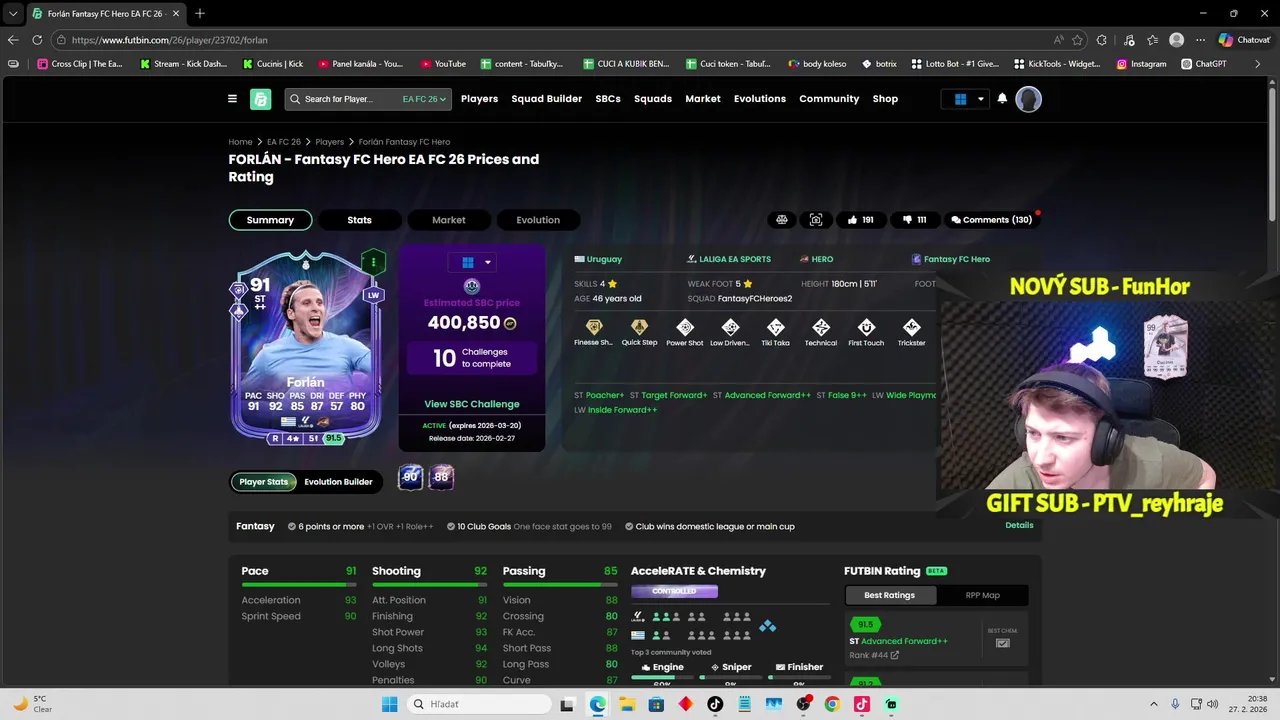Image resolution: width=1280 pixels, height=720 pixels.
Task: Click the ST Advanced Forward++ role
Action: [762, 395]
